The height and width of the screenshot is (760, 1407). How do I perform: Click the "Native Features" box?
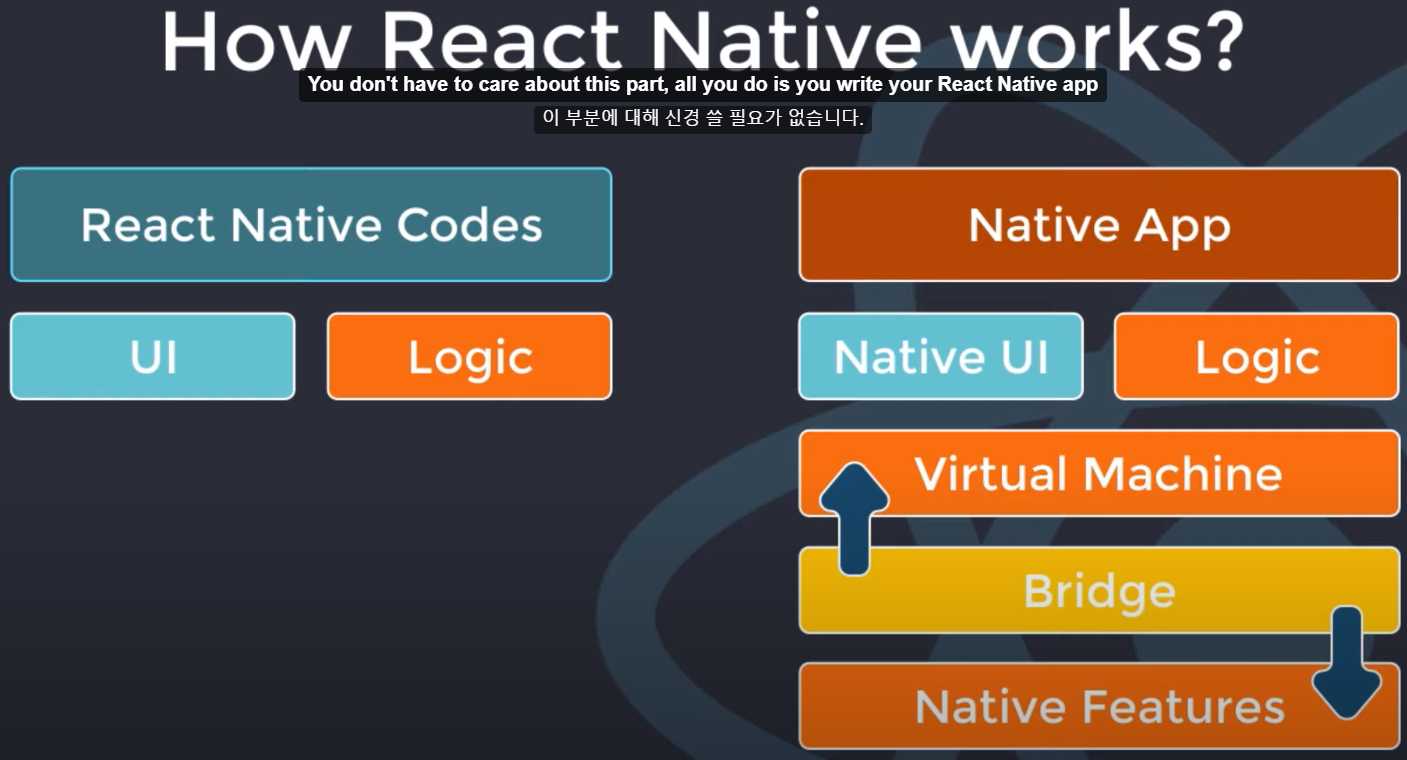click(x=1099, y=706)
